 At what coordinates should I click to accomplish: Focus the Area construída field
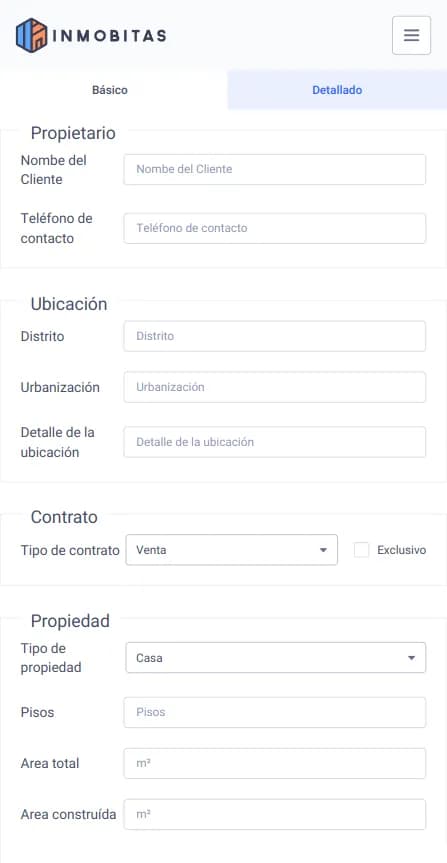(x=275, y=815)
